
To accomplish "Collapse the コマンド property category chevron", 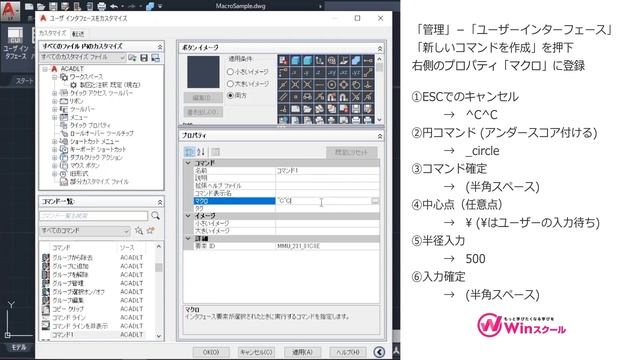I will (188, 163).
